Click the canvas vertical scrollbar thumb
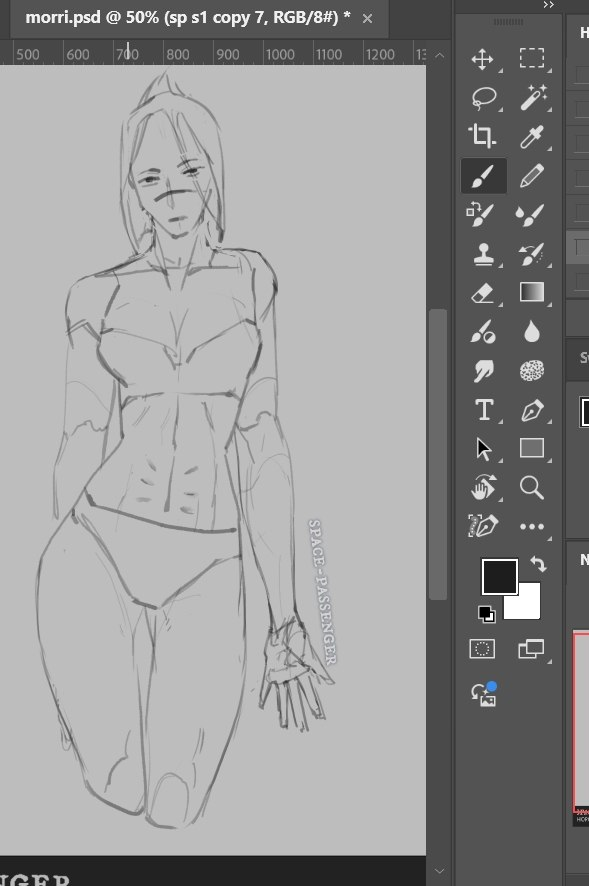Image resolution: width=589 pixels, height=886 pixels. click(x=438, y=454)
